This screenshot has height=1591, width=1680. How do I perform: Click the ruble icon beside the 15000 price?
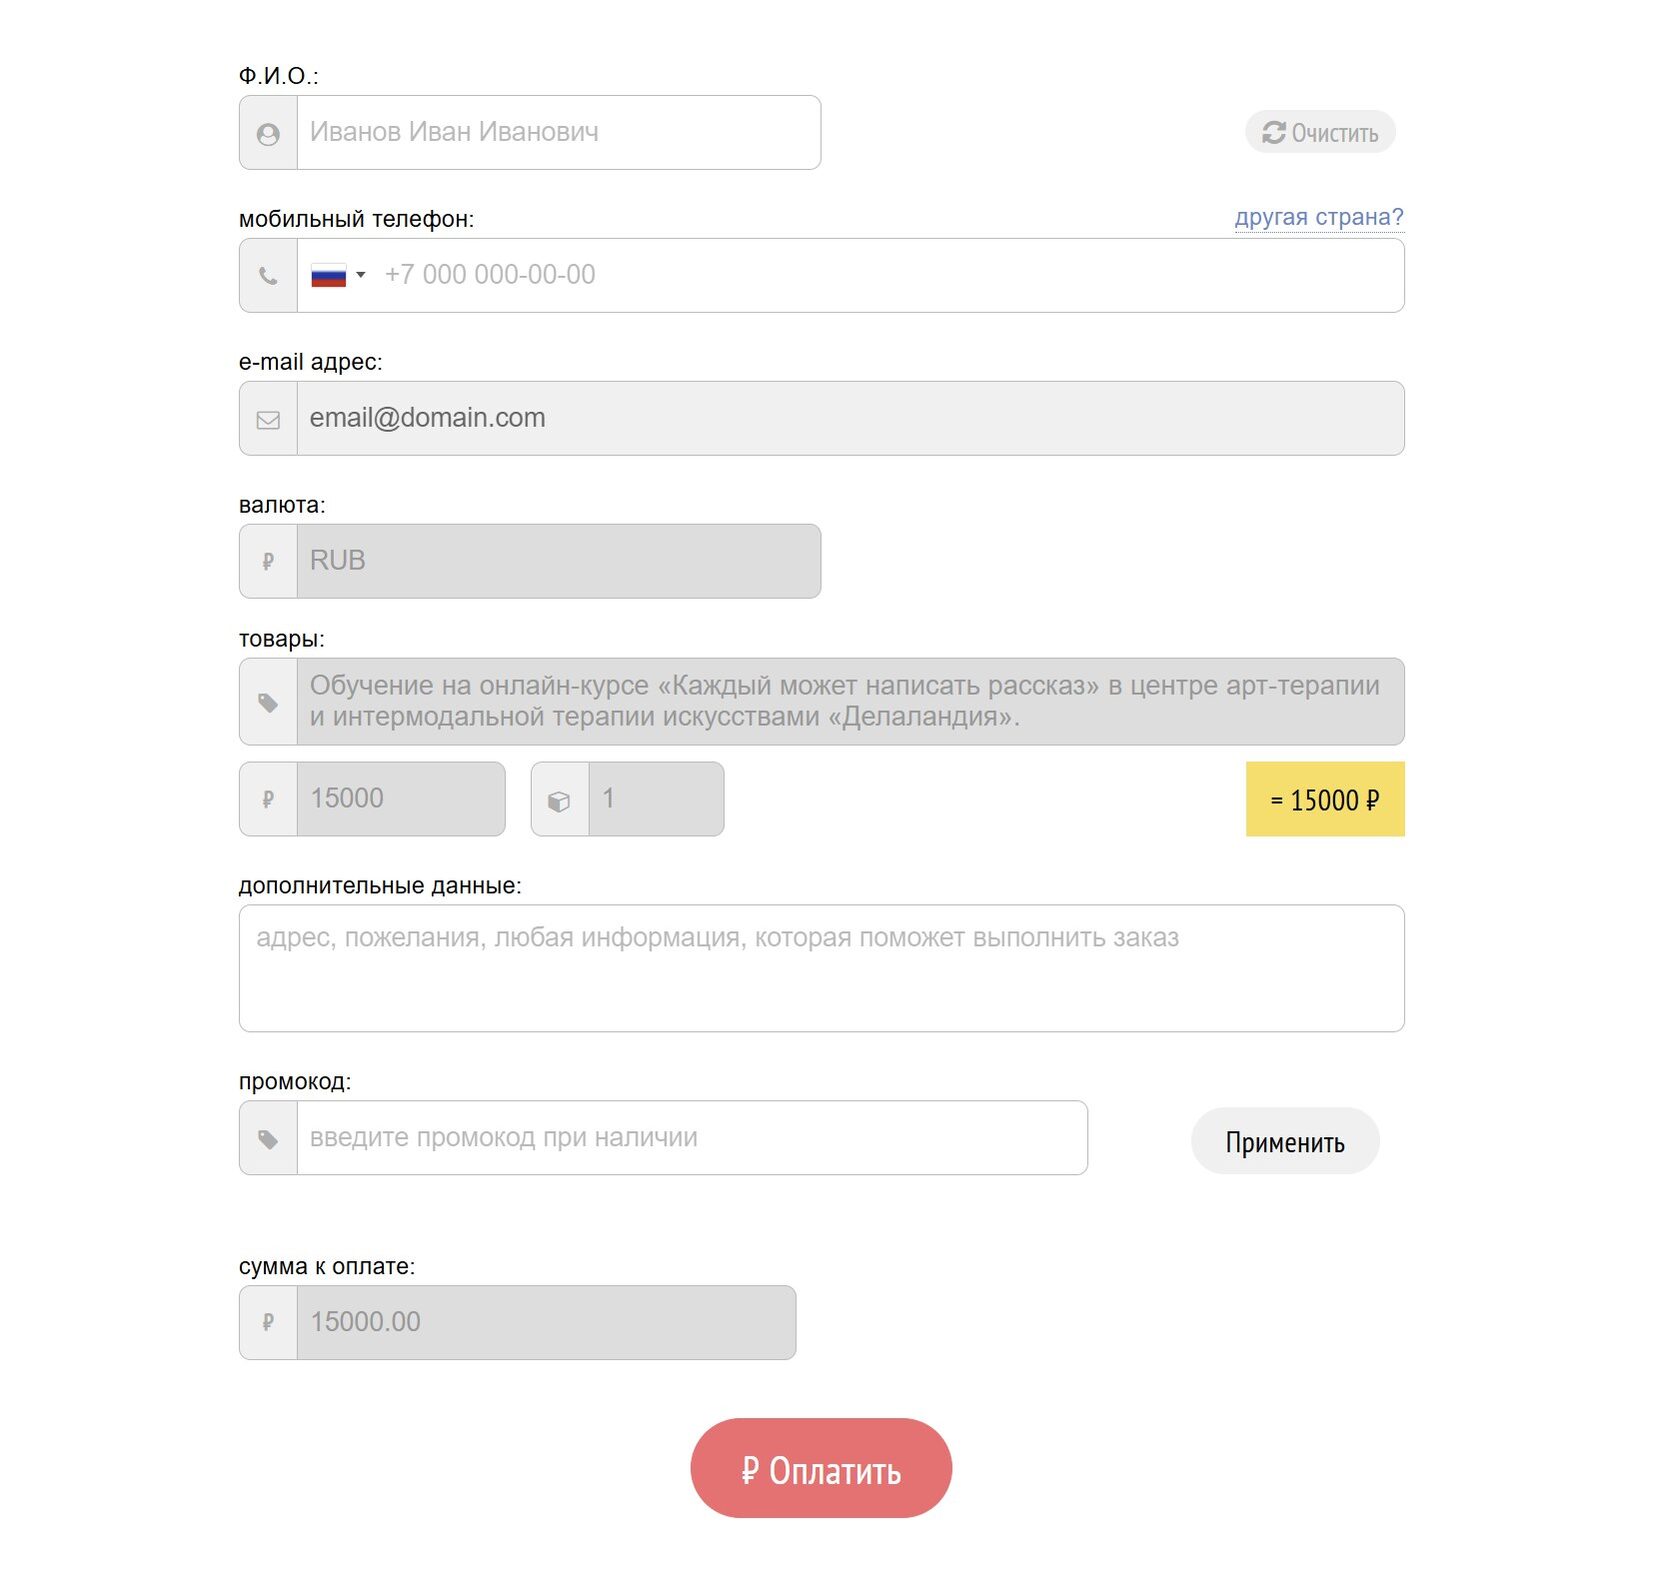pos(268,800)
